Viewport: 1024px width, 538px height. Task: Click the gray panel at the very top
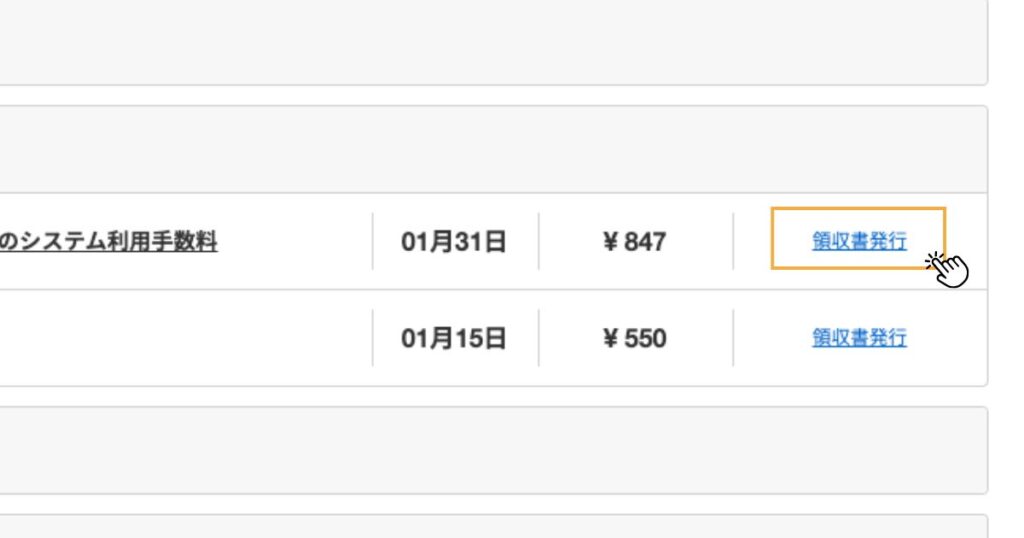493,42
